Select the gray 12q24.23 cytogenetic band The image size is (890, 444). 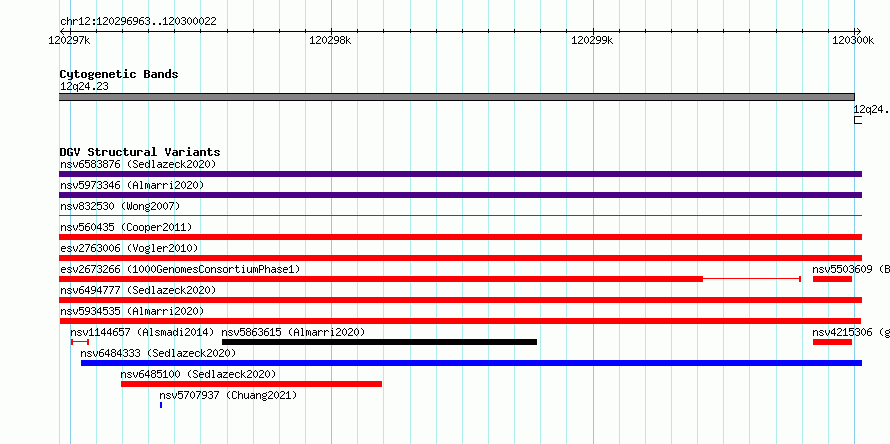tap(457, 97)
